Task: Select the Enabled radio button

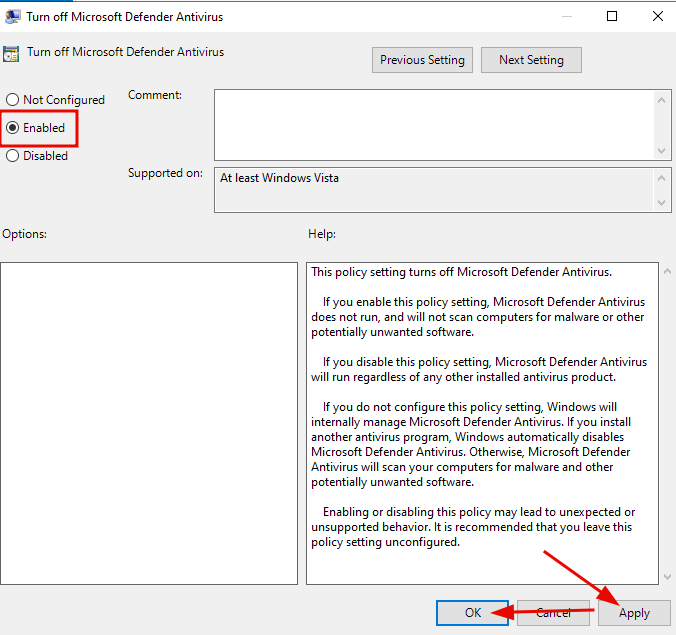Action: pyautogui.click(x=13, y=128)
